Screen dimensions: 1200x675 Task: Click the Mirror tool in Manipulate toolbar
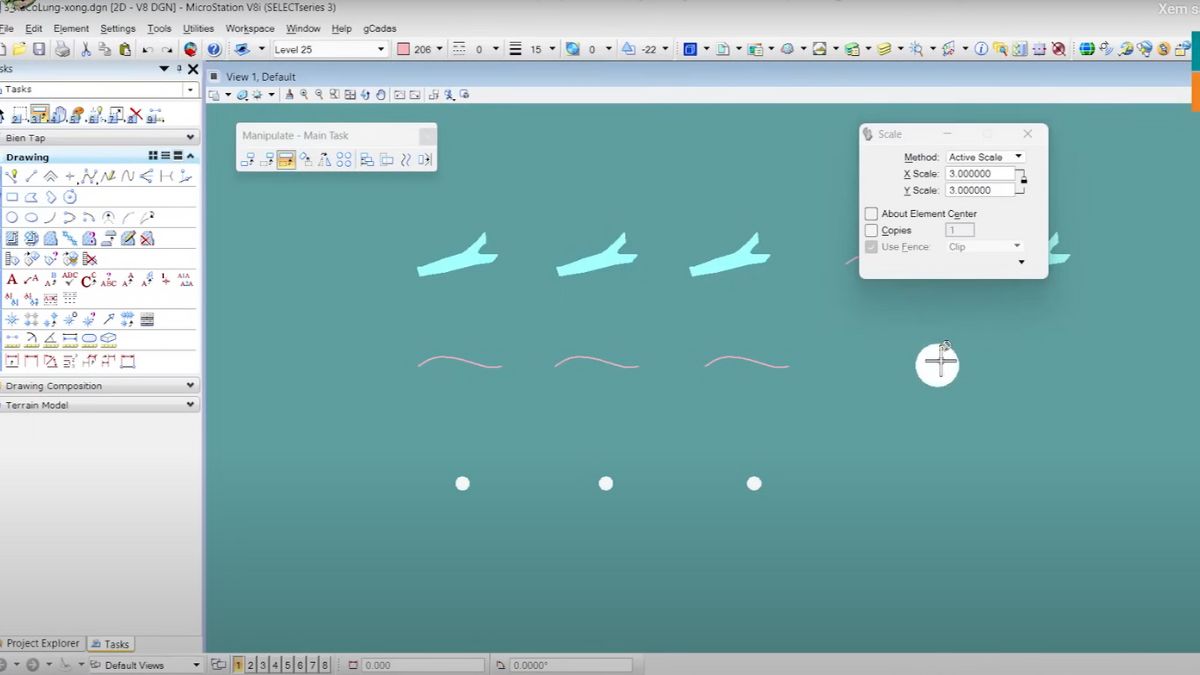(x=325, y=159)
